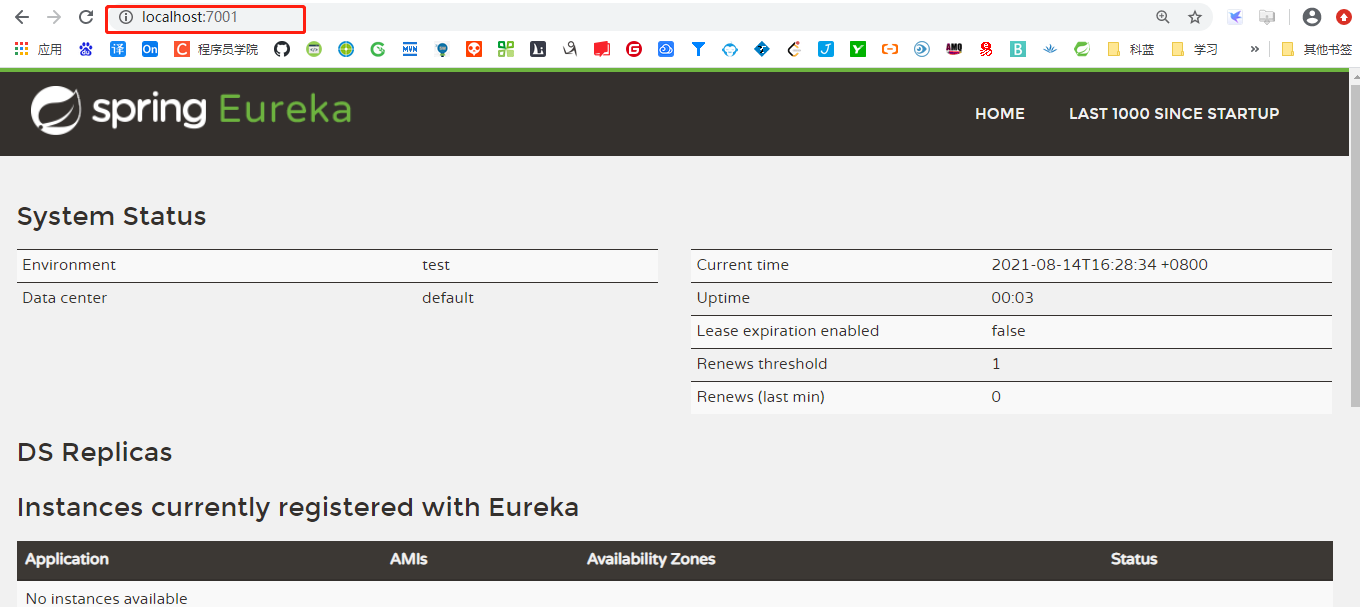The height and width of the screenshot is (607, 1360).
Task: Go to HOME in Eureka navigation
Action: pos(1000,114)
